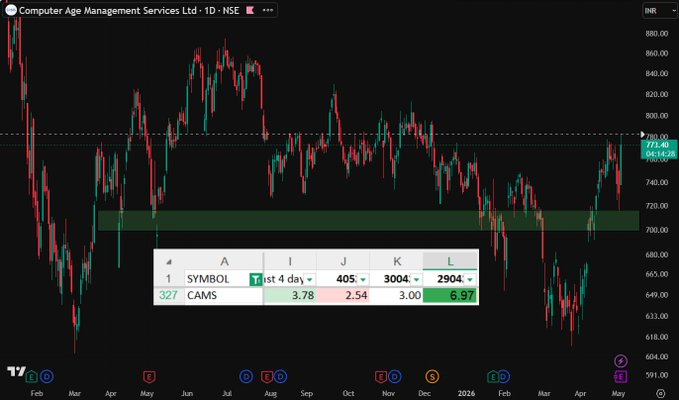Screen dimensions: 679x400
Task: Open the purple E earnings marker near May 2026
Action: [x=621, y=377]
